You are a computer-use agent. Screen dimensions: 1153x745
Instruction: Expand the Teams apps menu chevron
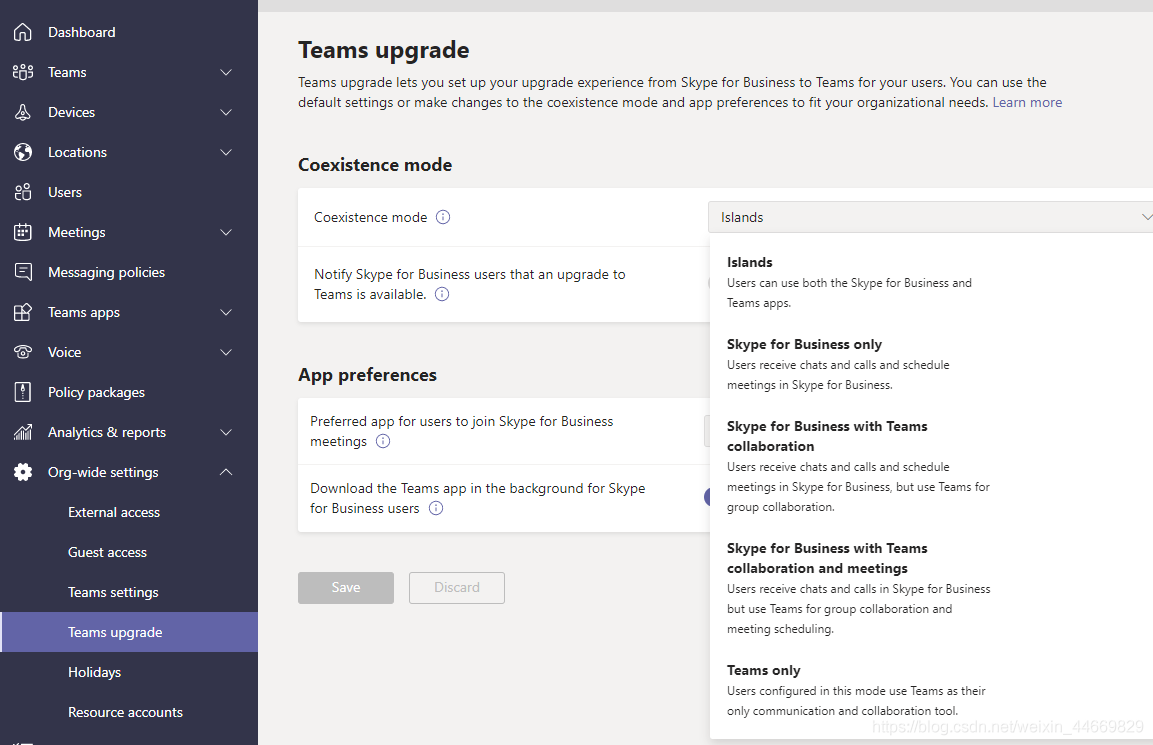click(226, 312)
